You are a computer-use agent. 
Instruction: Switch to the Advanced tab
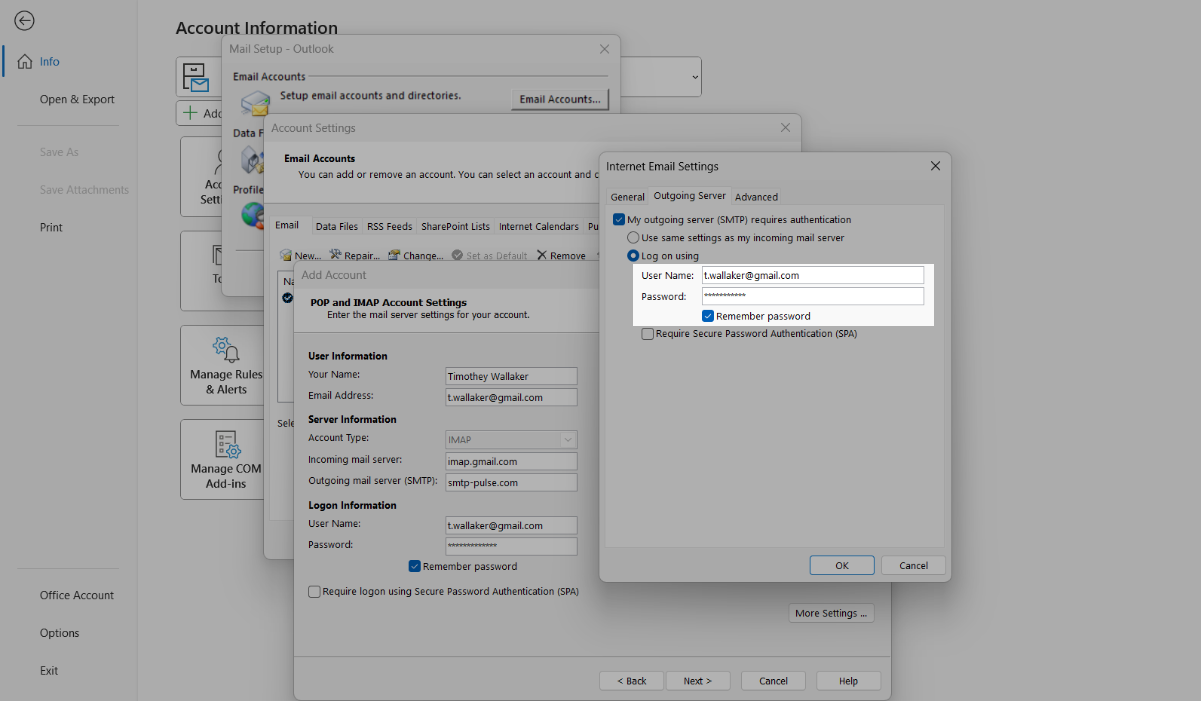click(x=756, y=197)
